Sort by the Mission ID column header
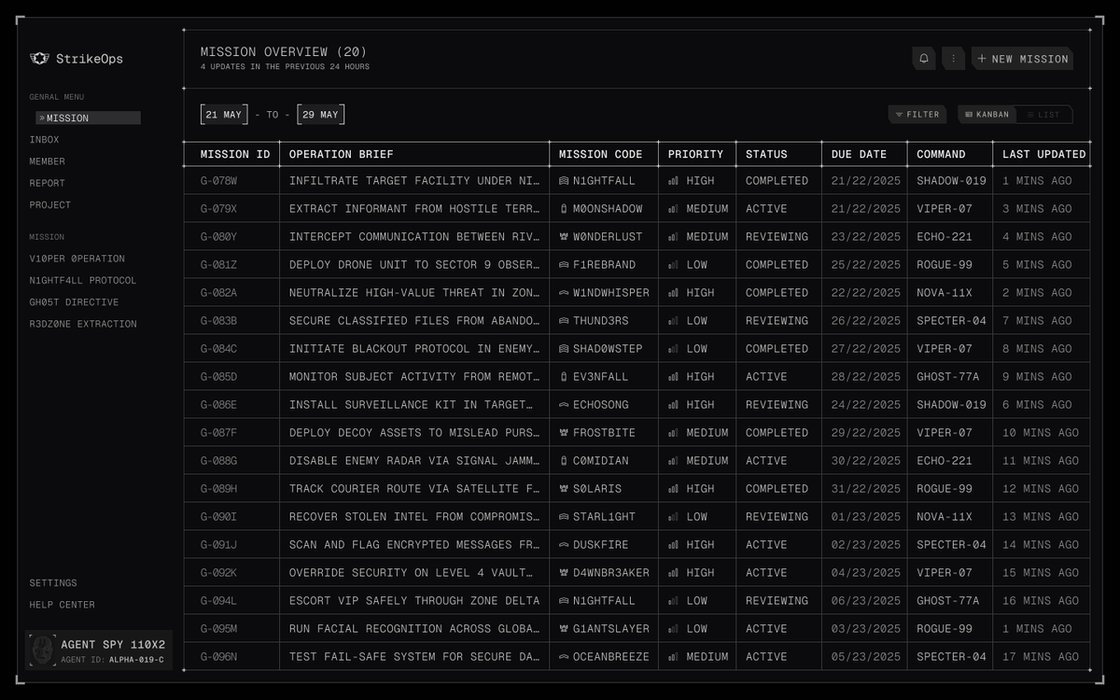 pos(235,154)
